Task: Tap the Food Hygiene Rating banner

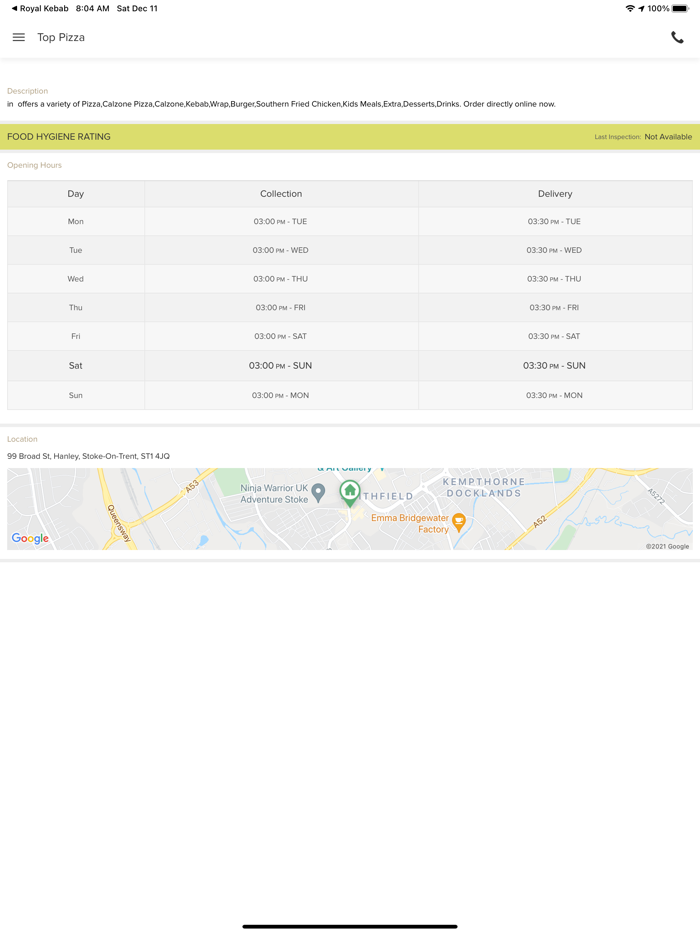Action: point(350,136)
